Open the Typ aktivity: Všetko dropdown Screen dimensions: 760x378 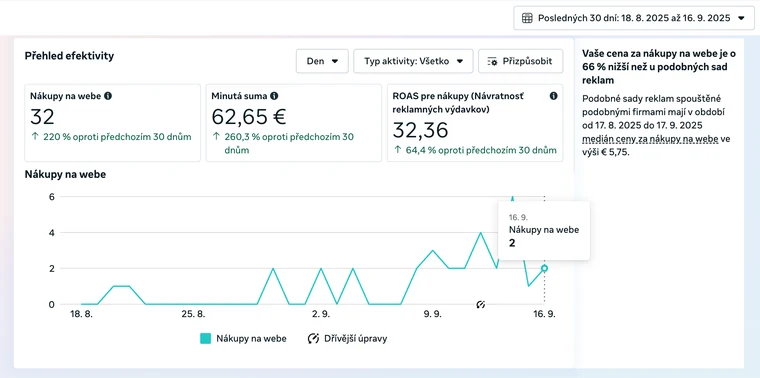tap(413, 61)
